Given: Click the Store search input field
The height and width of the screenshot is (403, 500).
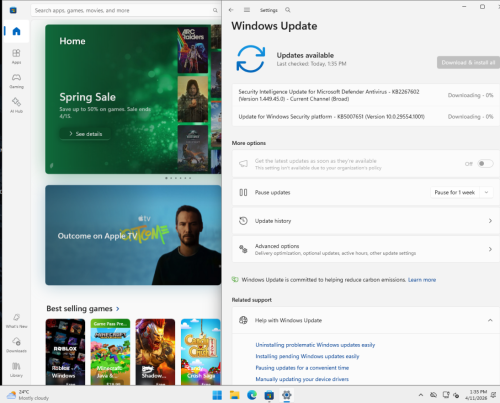Looking at the screenshot, I should tap(125, 10).
